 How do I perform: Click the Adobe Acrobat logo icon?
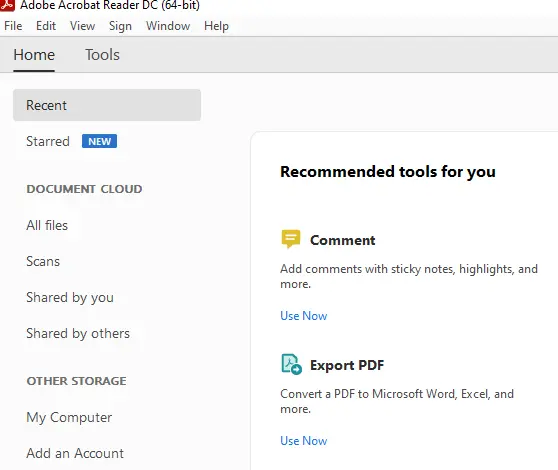7,5
